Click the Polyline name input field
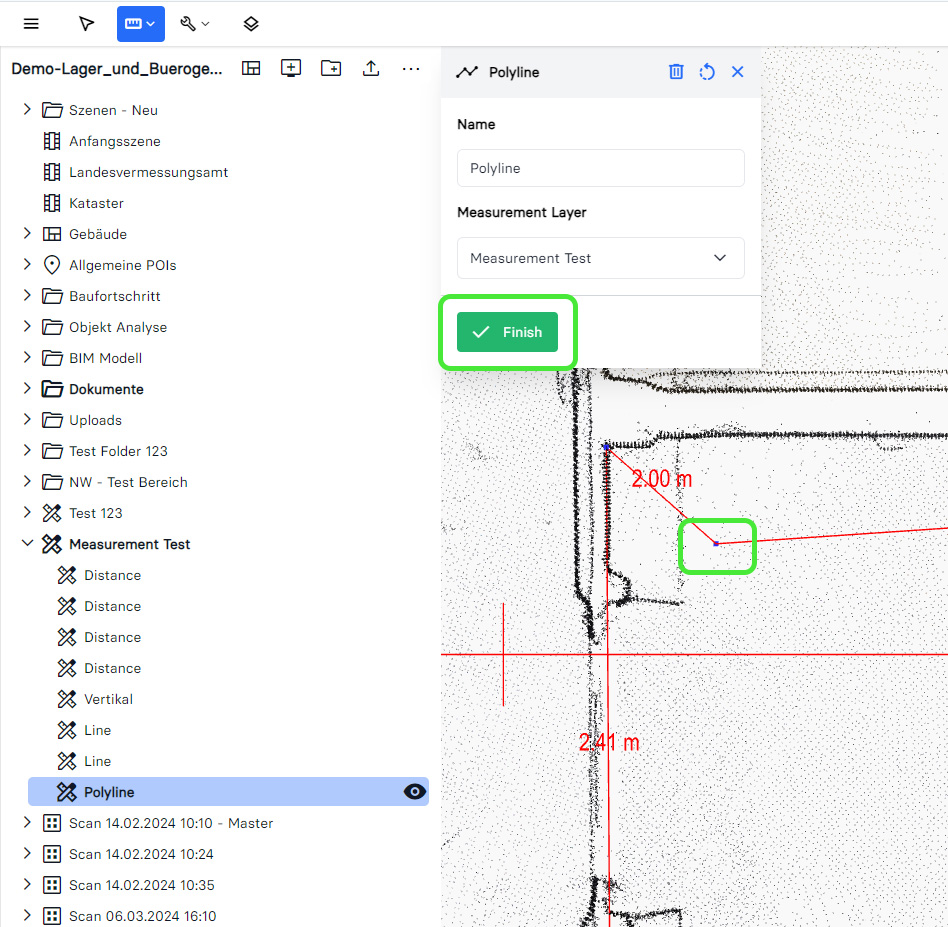The height and width of the screenshot is (927, 948). pos(600,168)
